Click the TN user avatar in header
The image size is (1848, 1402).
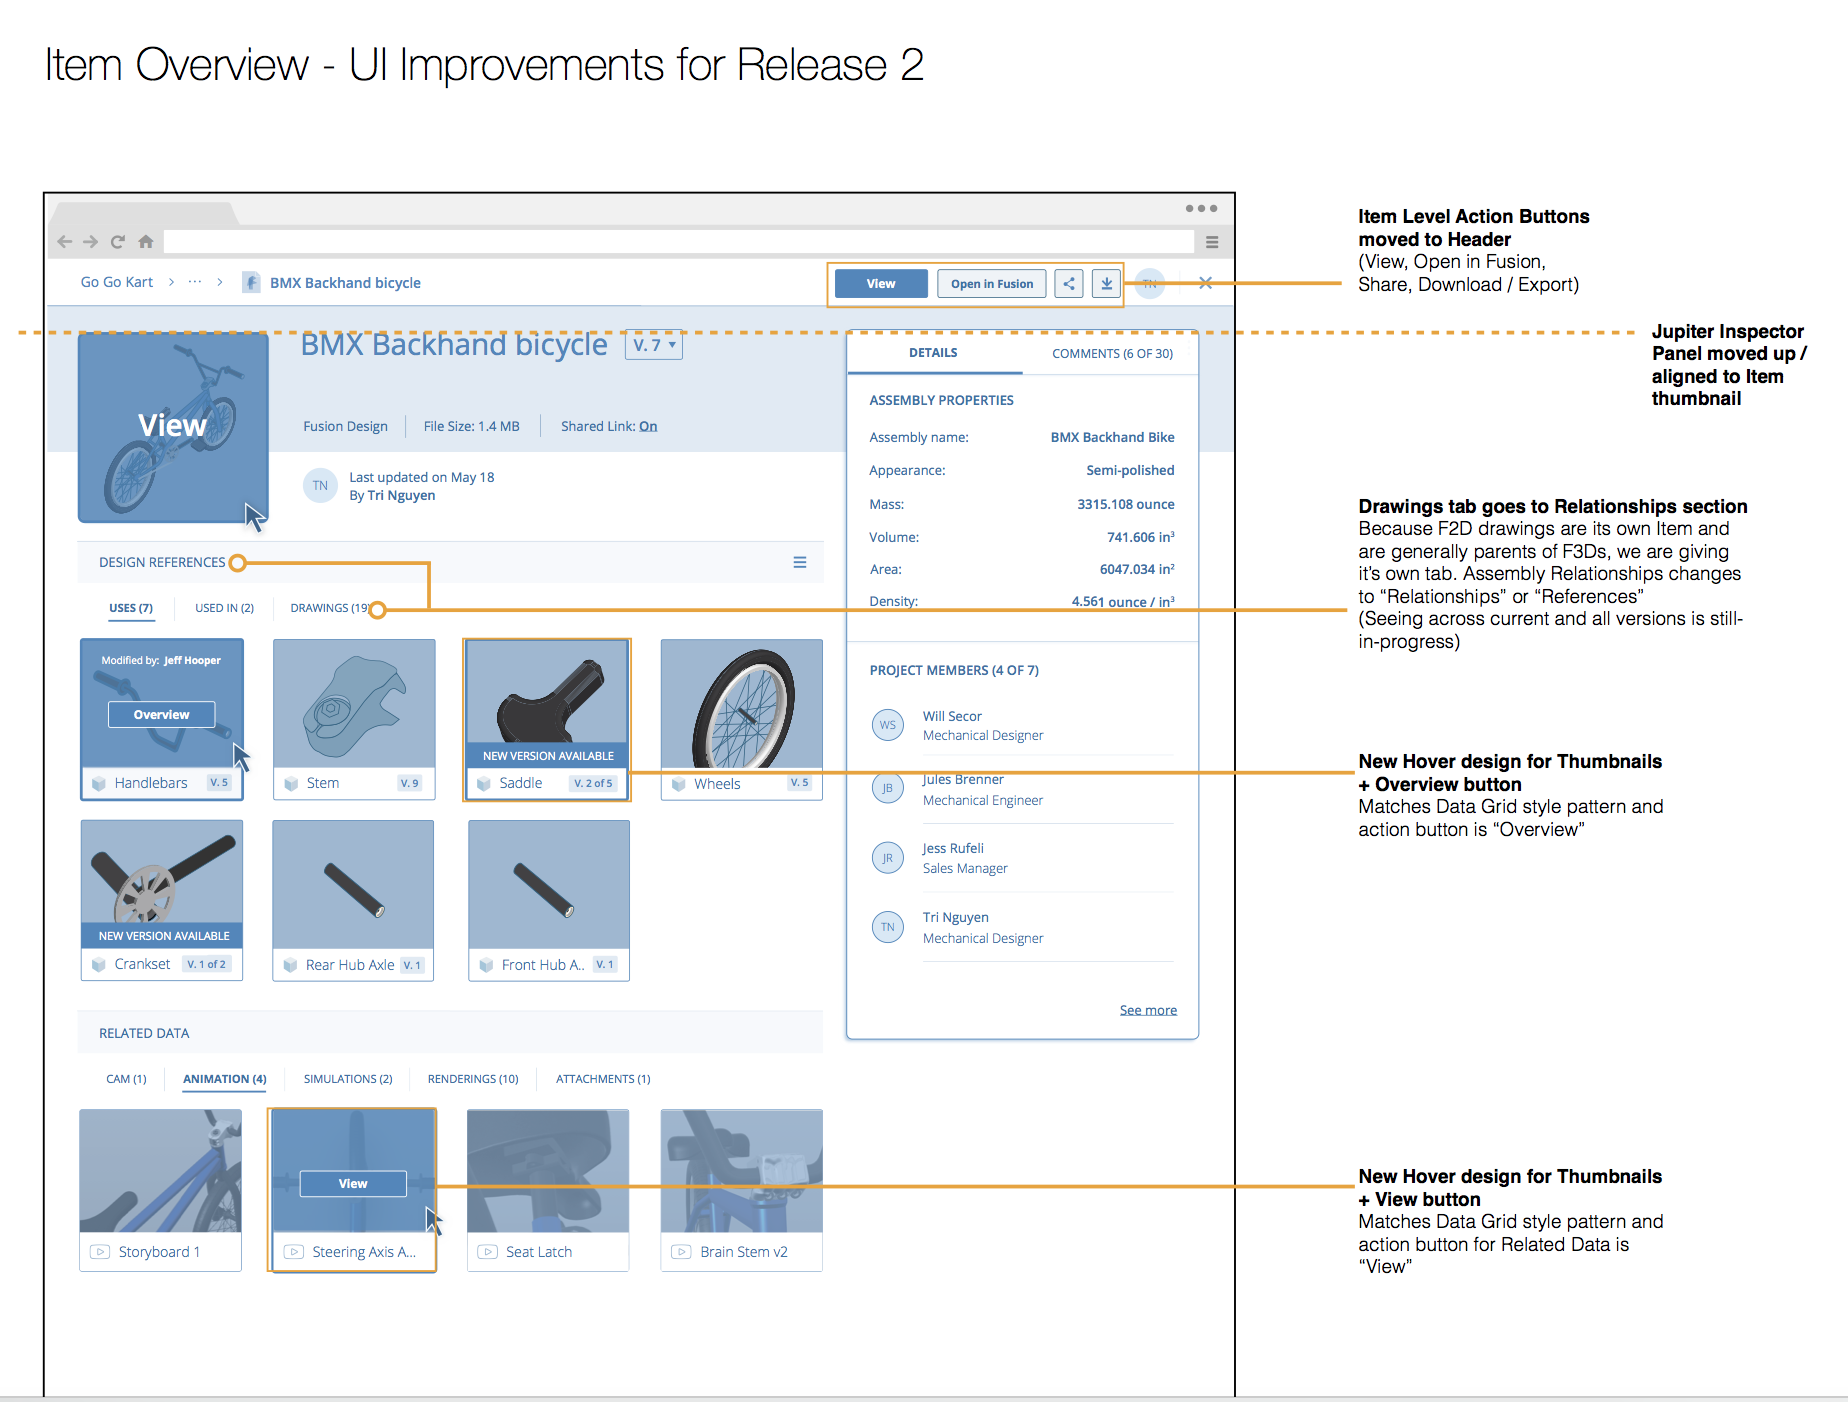(x=1150, y=284)
